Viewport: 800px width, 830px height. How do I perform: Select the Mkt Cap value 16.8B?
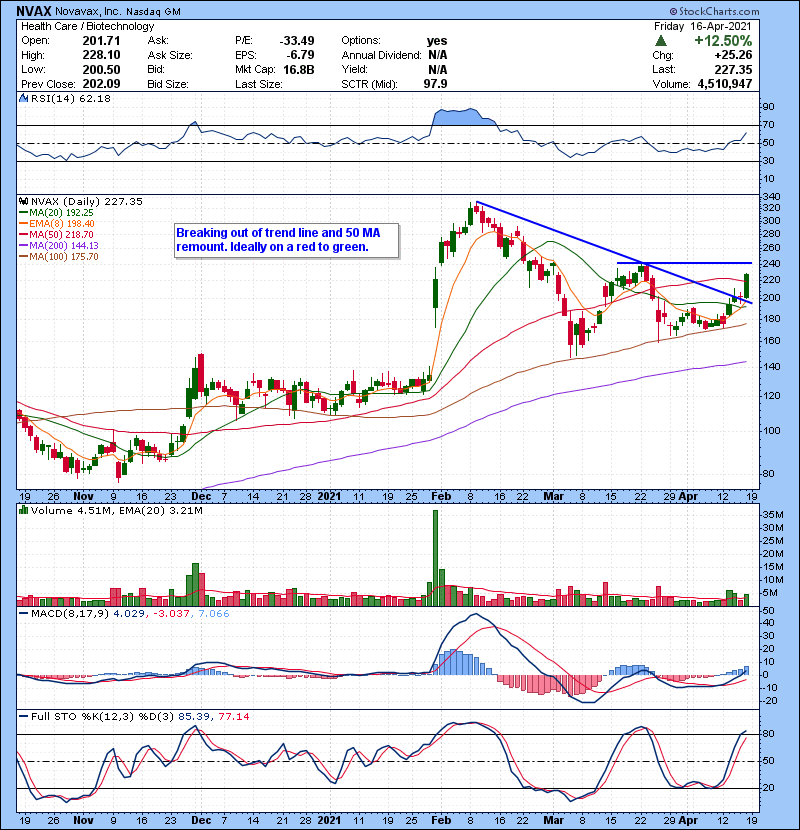(x=299, y=70)
